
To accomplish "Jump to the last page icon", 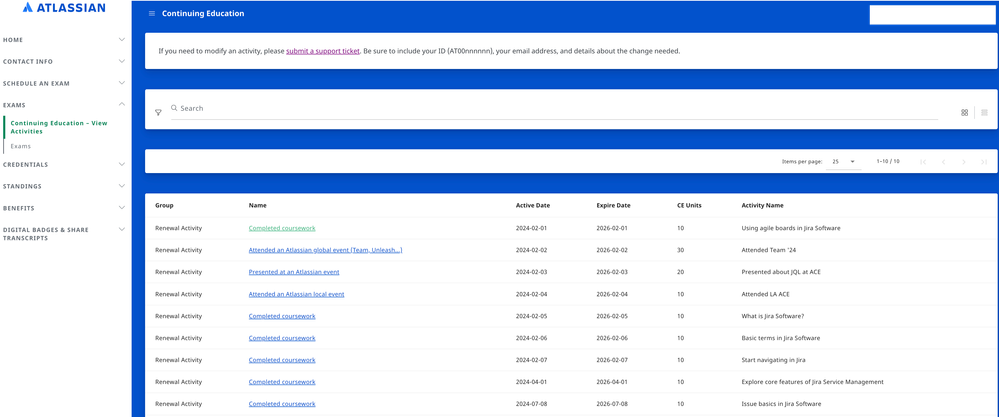I will (984, 162).
